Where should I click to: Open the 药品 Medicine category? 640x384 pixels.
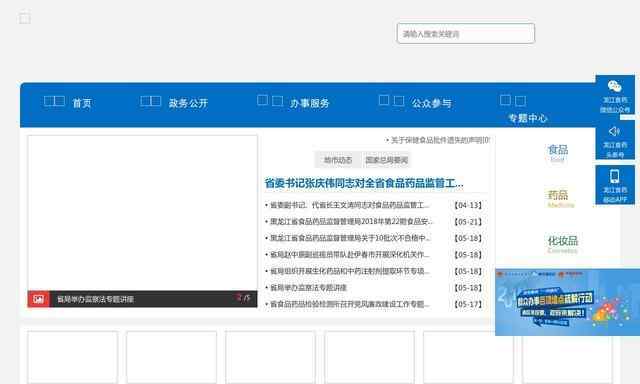click(x=560, y=199)
